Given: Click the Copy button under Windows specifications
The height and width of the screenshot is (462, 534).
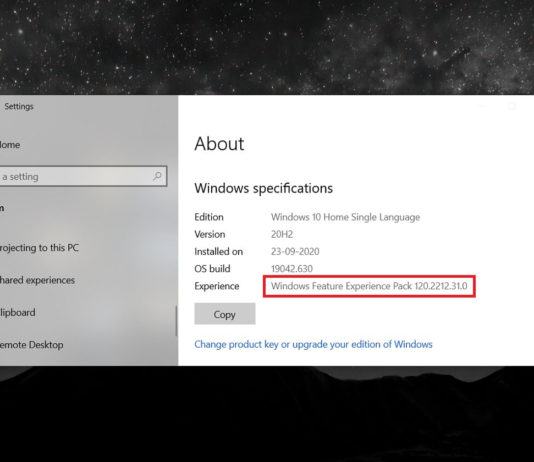Looking at the screenshot, I should point(225,314).
